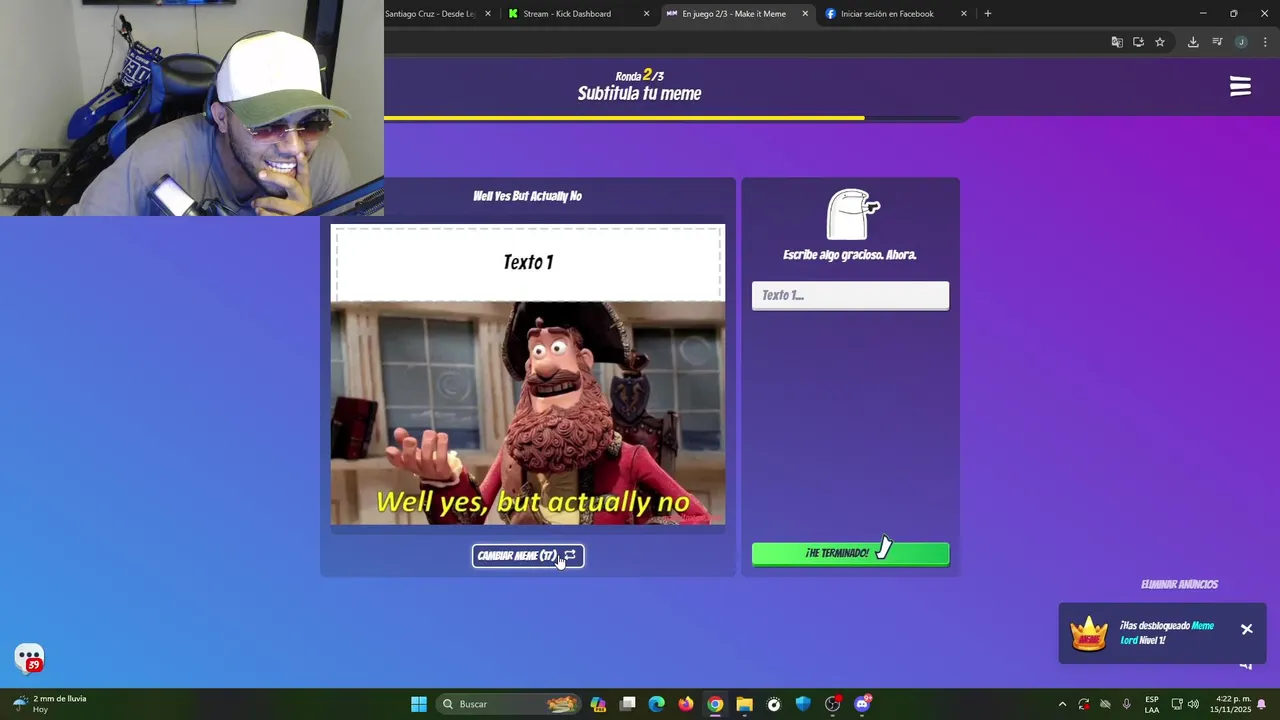Open the notifications bell icon
The height and width of the screenshot is (720, 1280).
pos(1262,704)
